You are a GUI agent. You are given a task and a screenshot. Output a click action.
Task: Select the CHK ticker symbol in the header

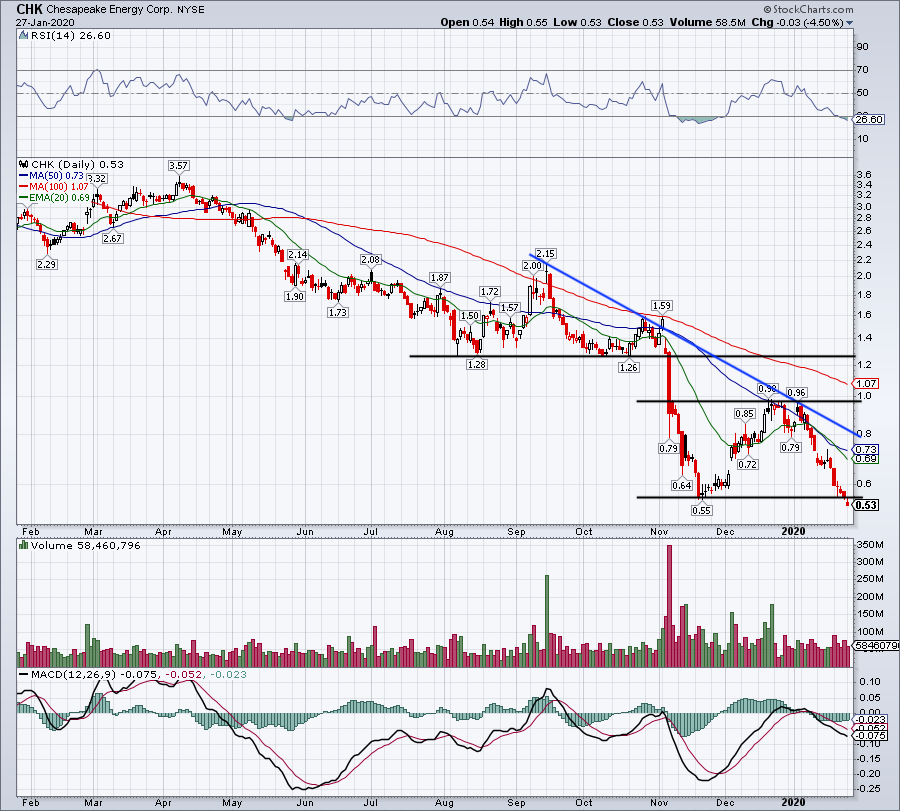(x=29, y=9)
